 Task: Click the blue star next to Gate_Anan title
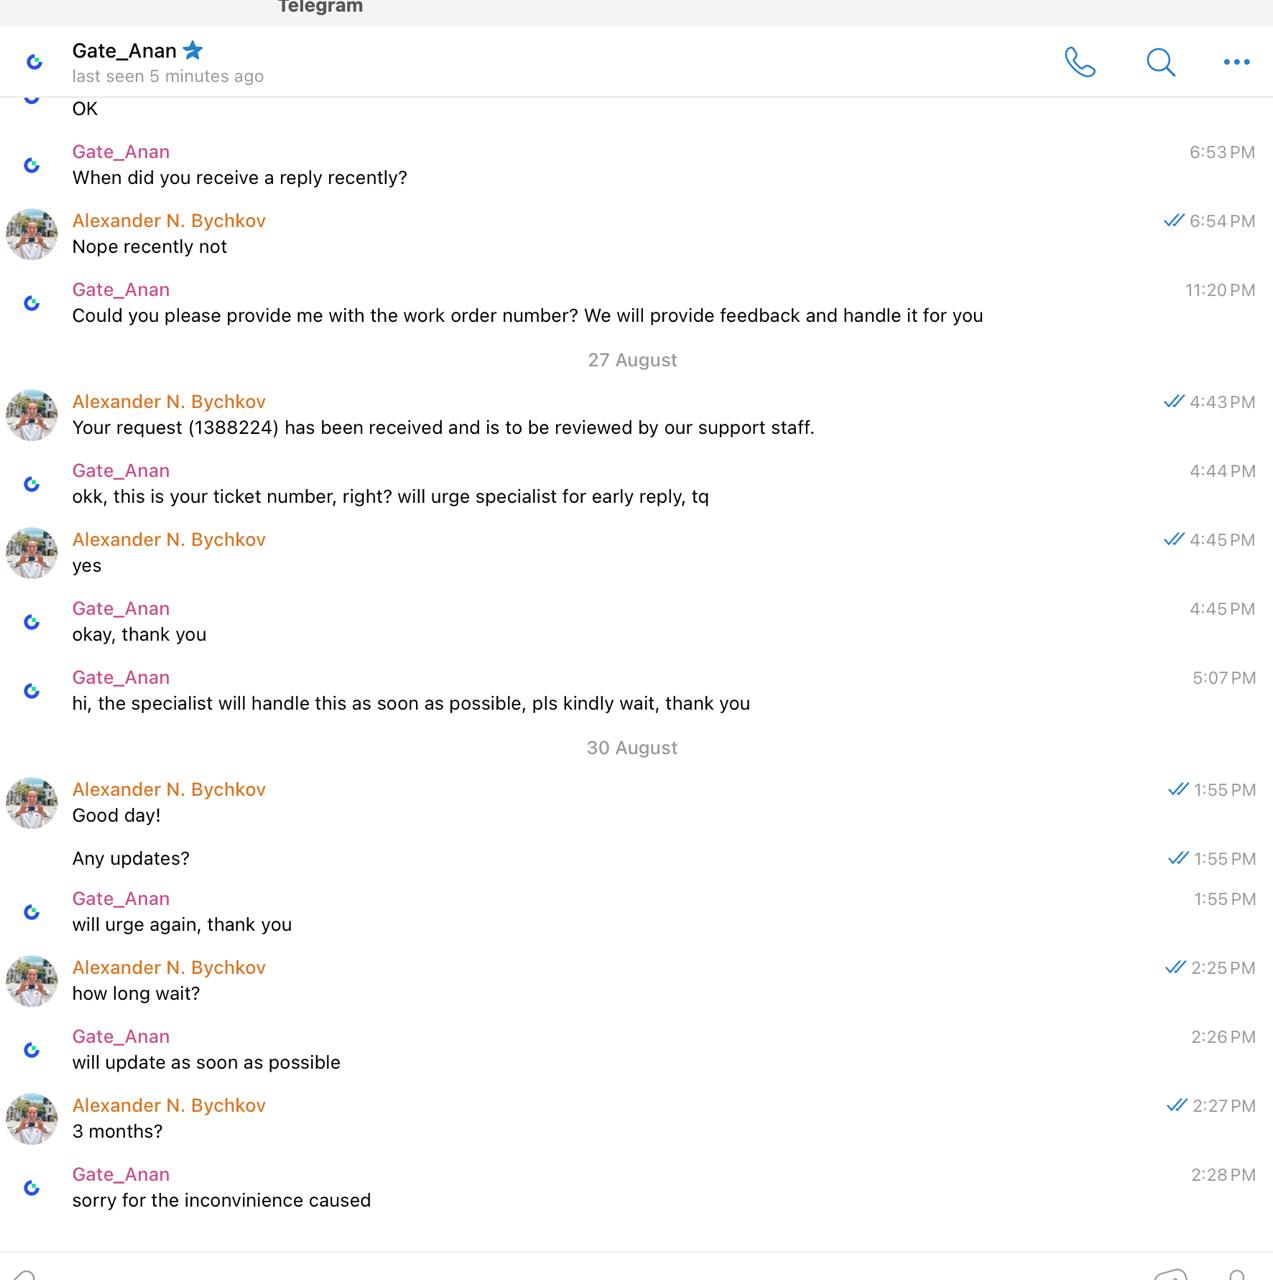193,50
